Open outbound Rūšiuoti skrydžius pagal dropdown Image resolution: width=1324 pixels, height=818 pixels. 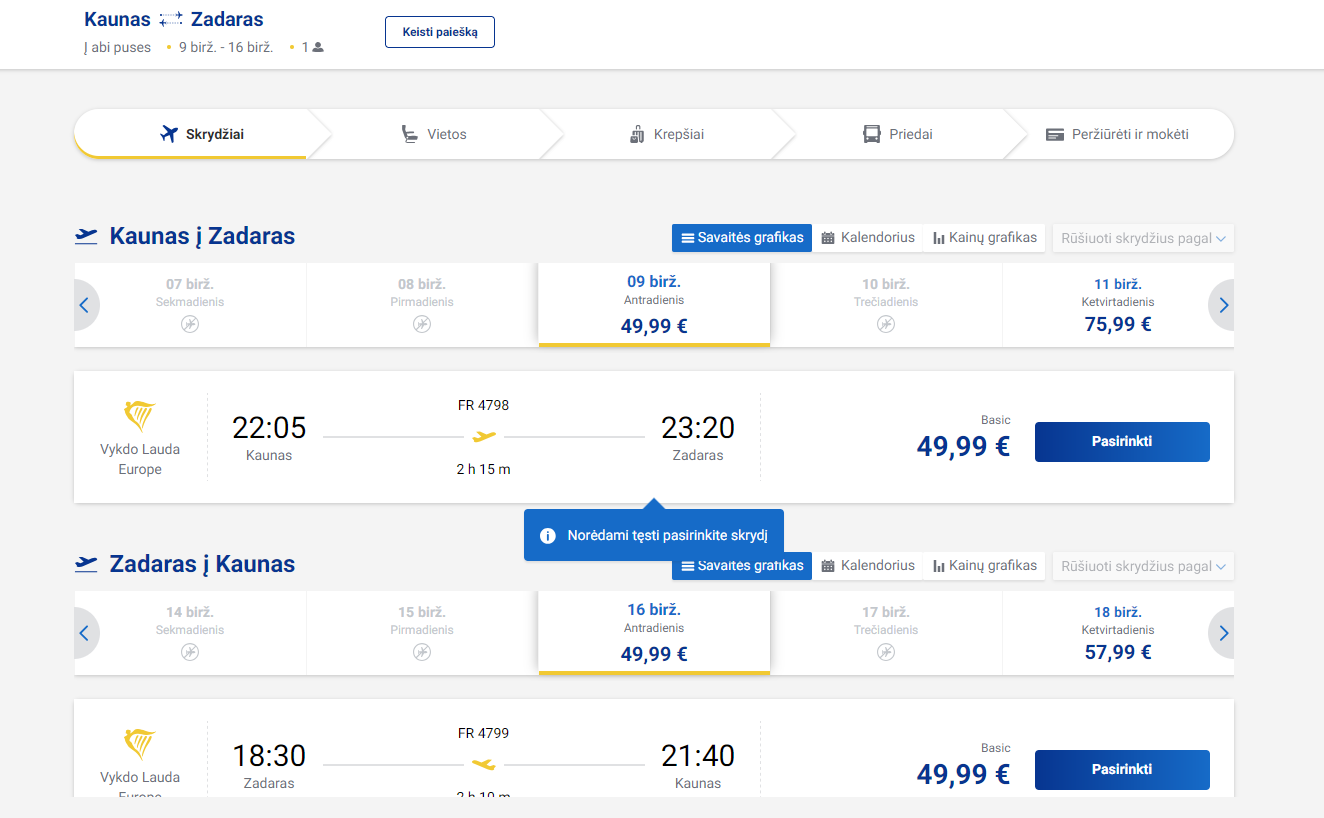pos(1143,238)
